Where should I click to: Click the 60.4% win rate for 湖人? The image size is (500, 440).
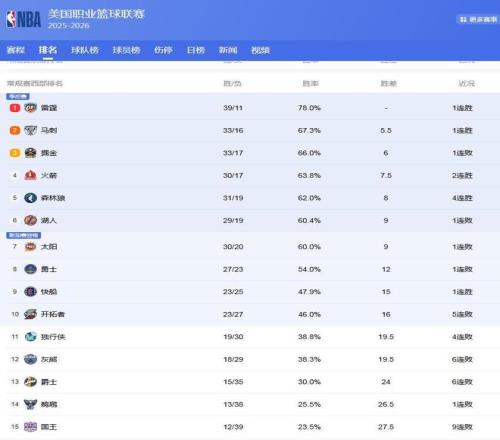tap(309, 220)
